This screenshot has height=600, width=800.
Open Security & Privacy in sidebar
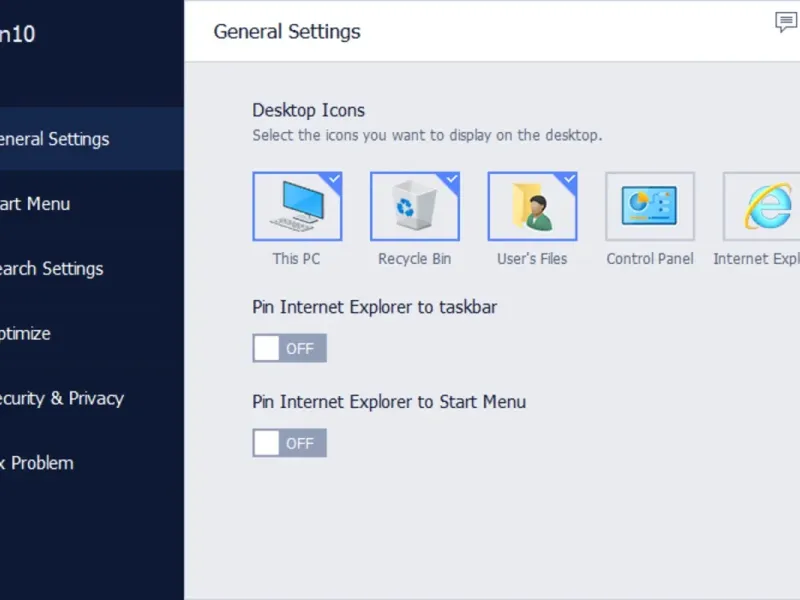click(x=92, y=398)
